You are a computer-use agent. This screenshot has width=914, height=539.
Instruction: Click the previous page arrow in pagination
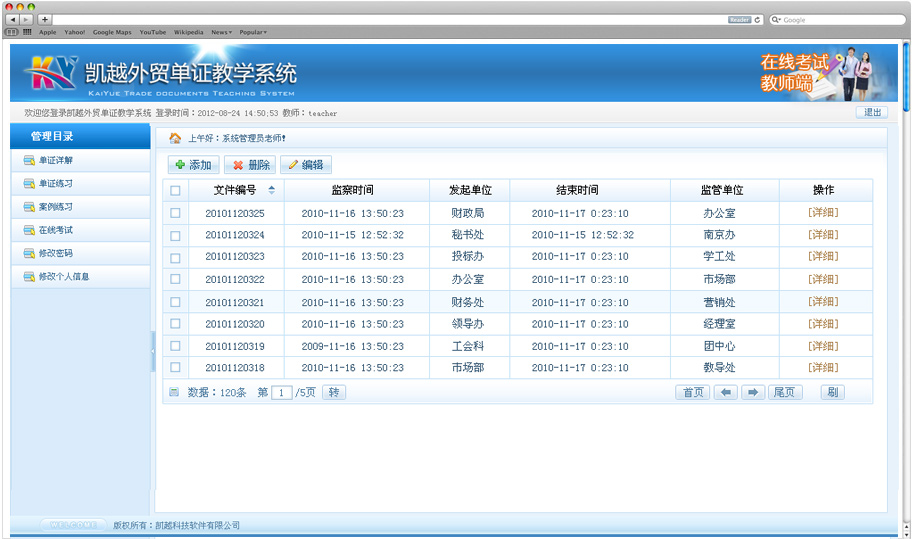coord(726,393)
